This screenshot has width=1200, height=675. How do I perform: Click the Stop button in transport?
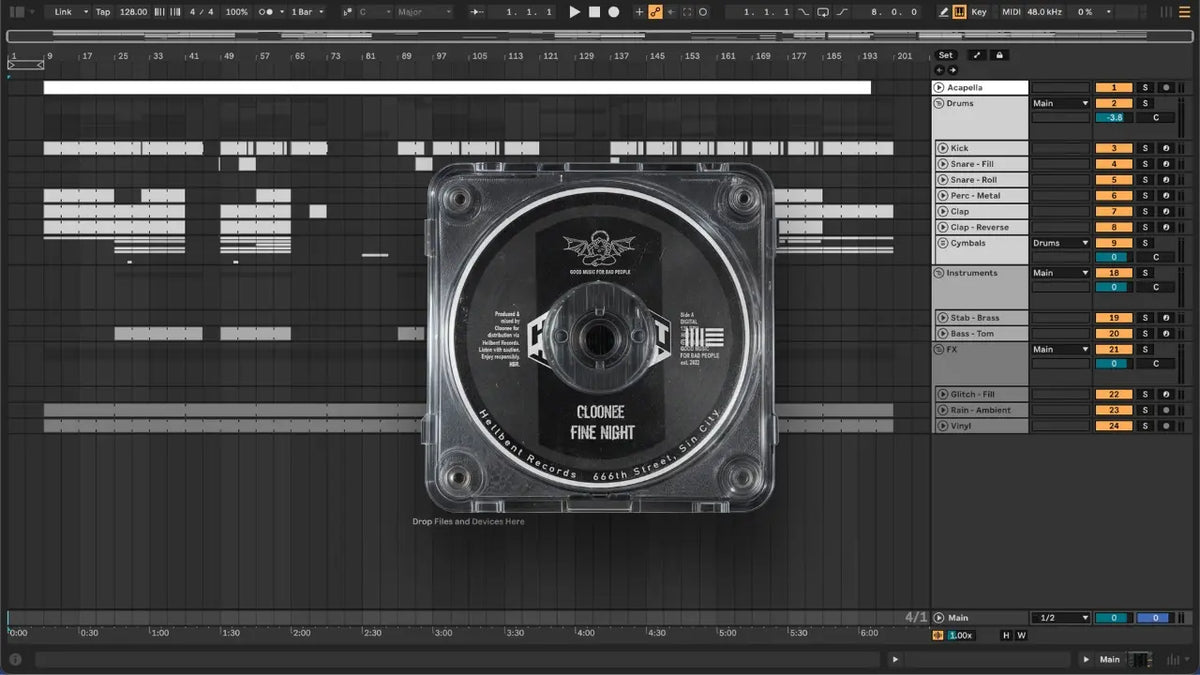(594, 12)
